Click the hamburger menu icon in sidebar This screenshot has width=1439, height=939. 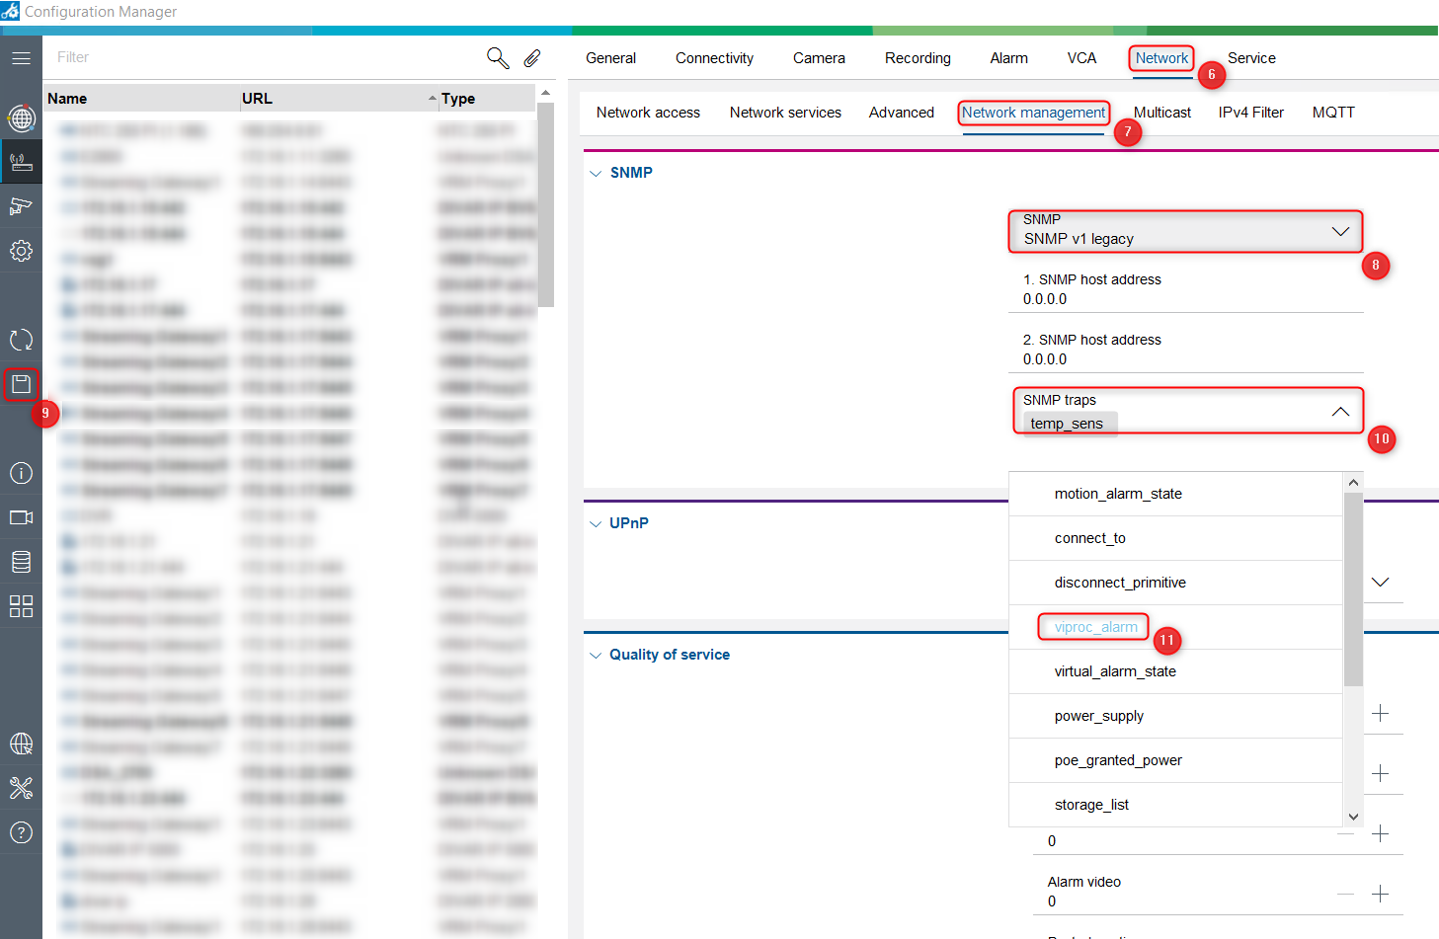21,58
